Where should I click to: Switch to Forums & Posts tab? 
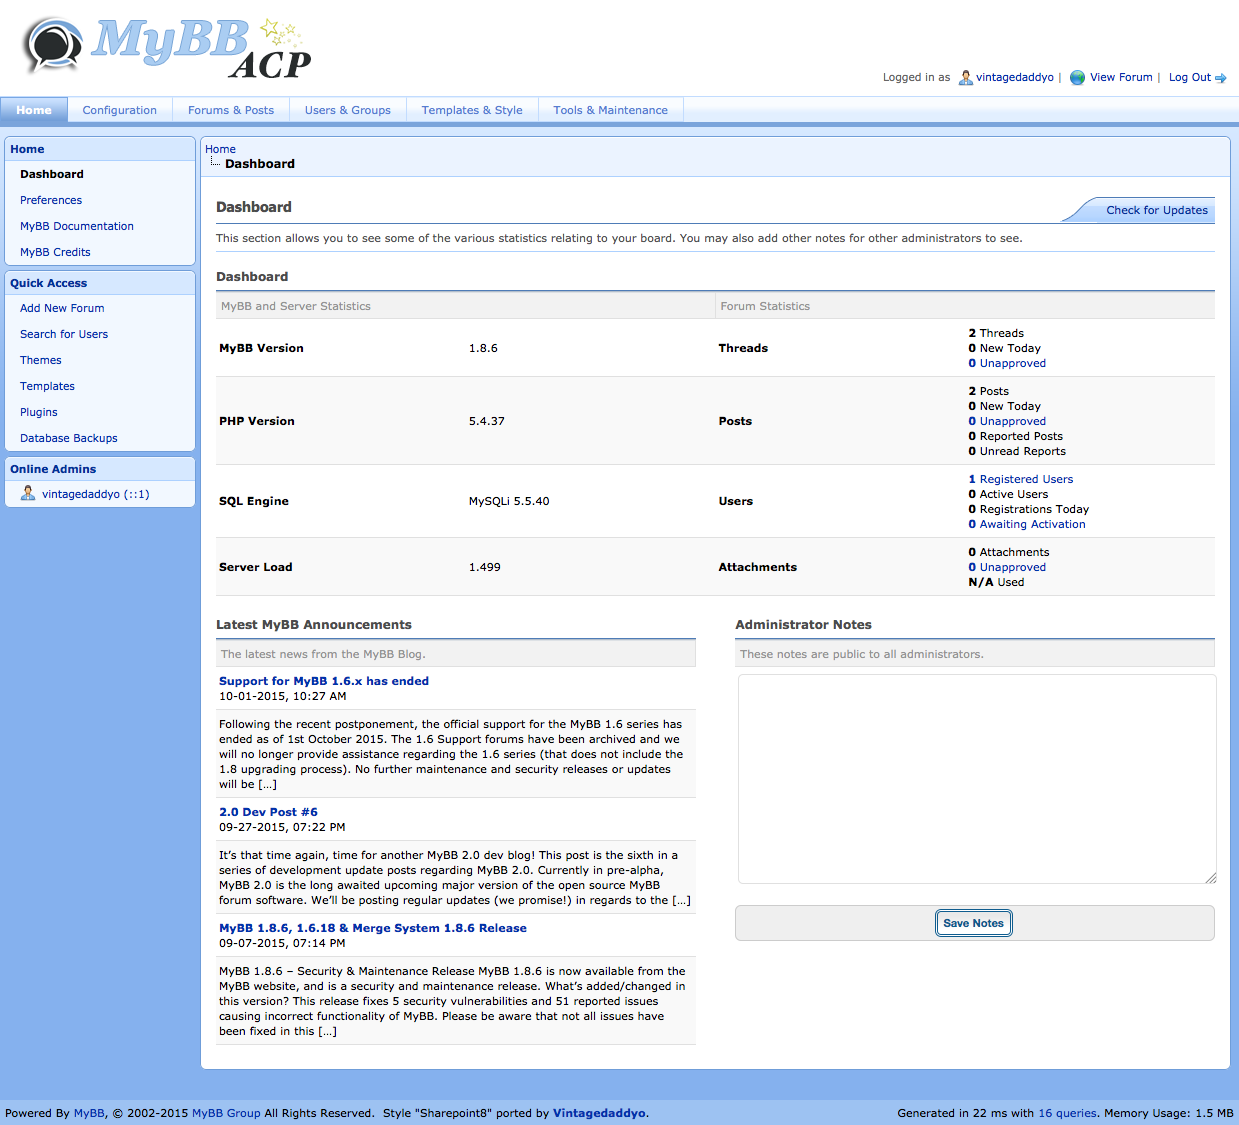pos(230,110)
